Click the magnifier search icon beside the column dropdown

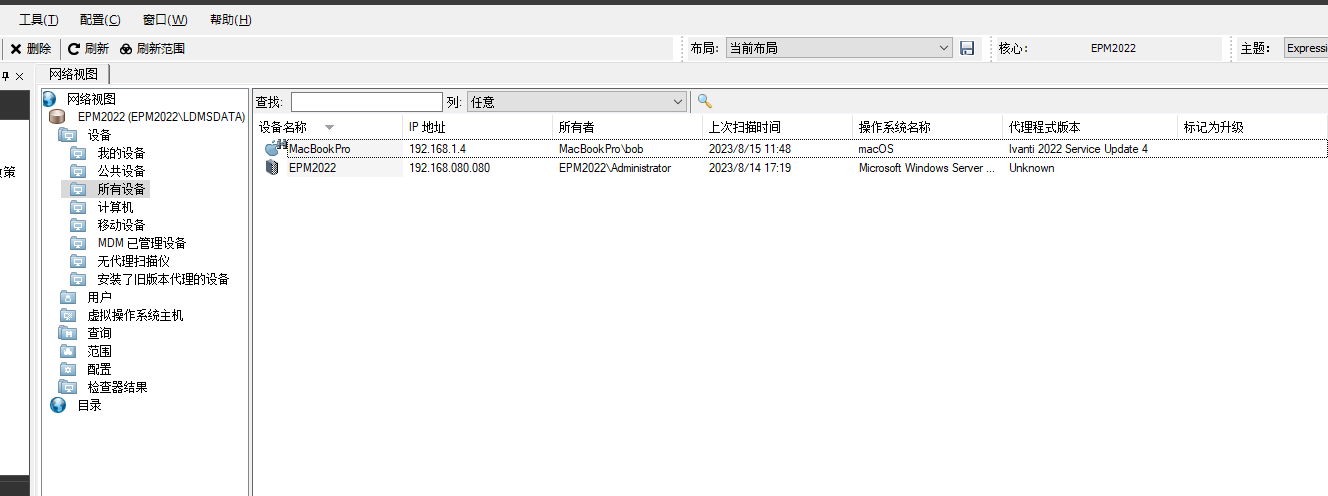click(705, 101)
